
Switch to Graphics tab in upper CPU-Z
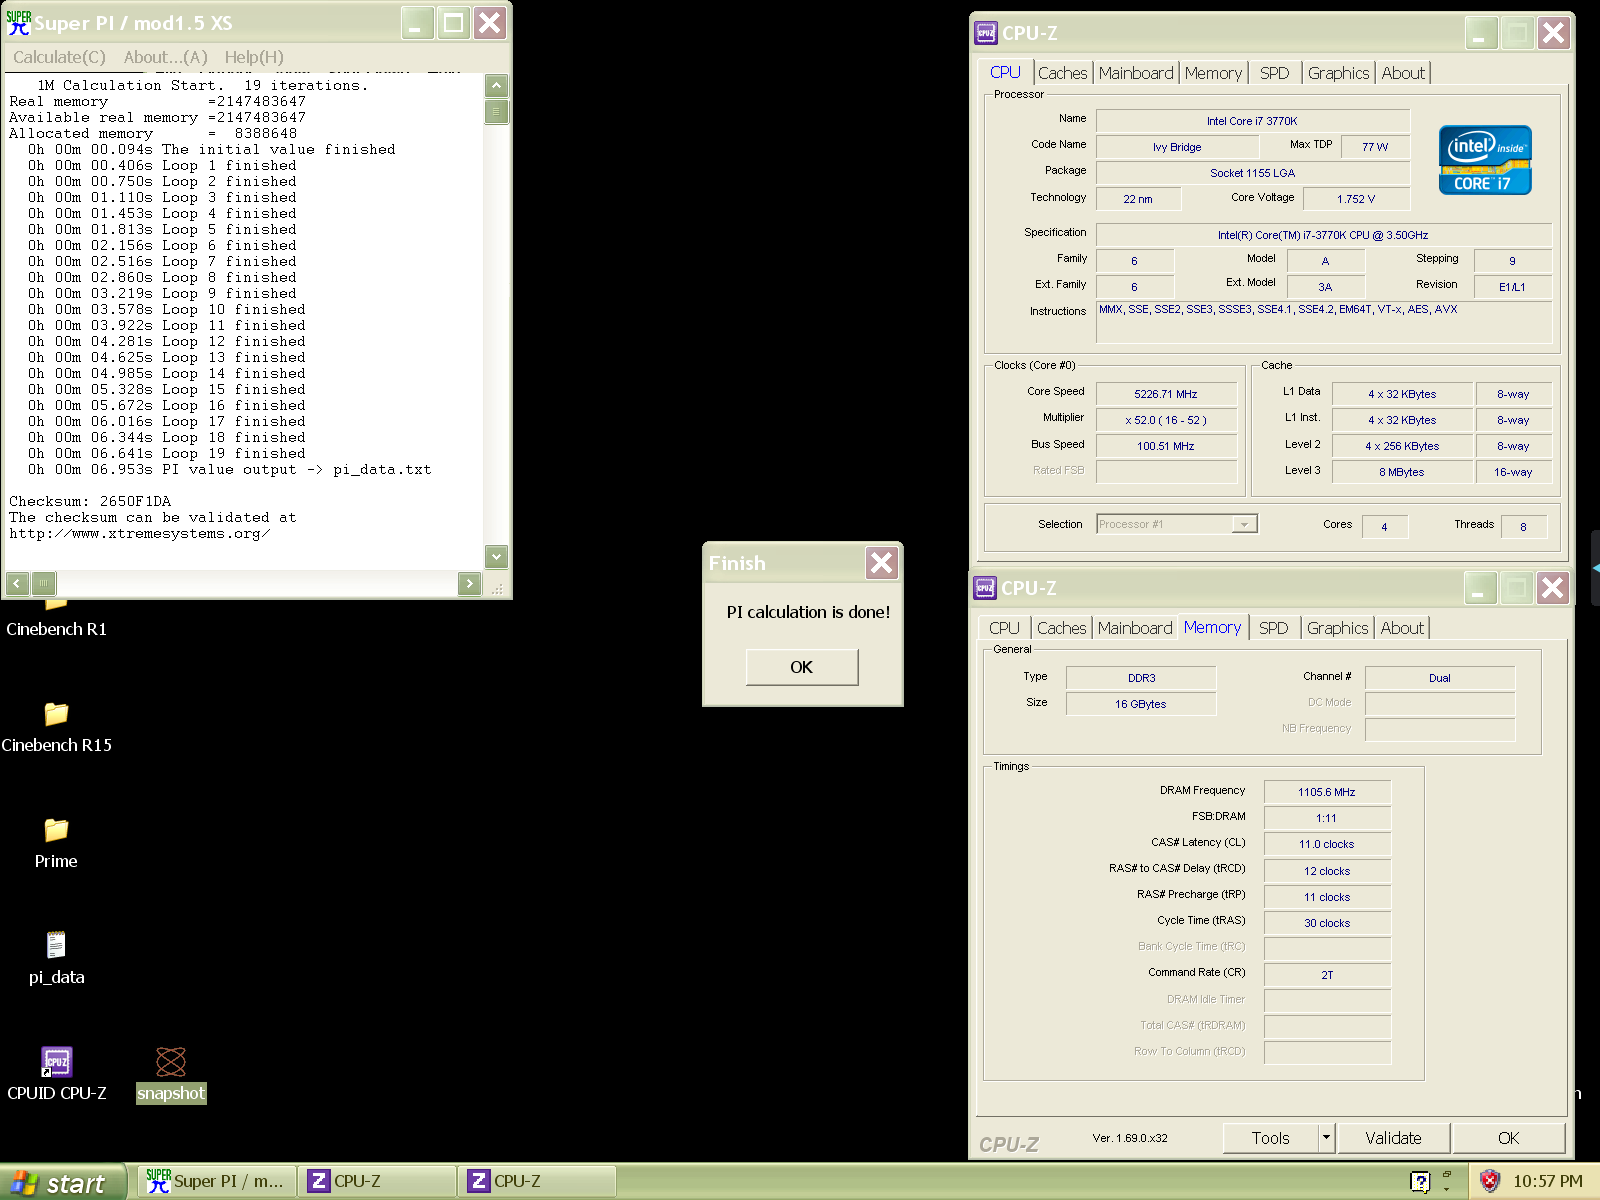tap(1338, 73)
